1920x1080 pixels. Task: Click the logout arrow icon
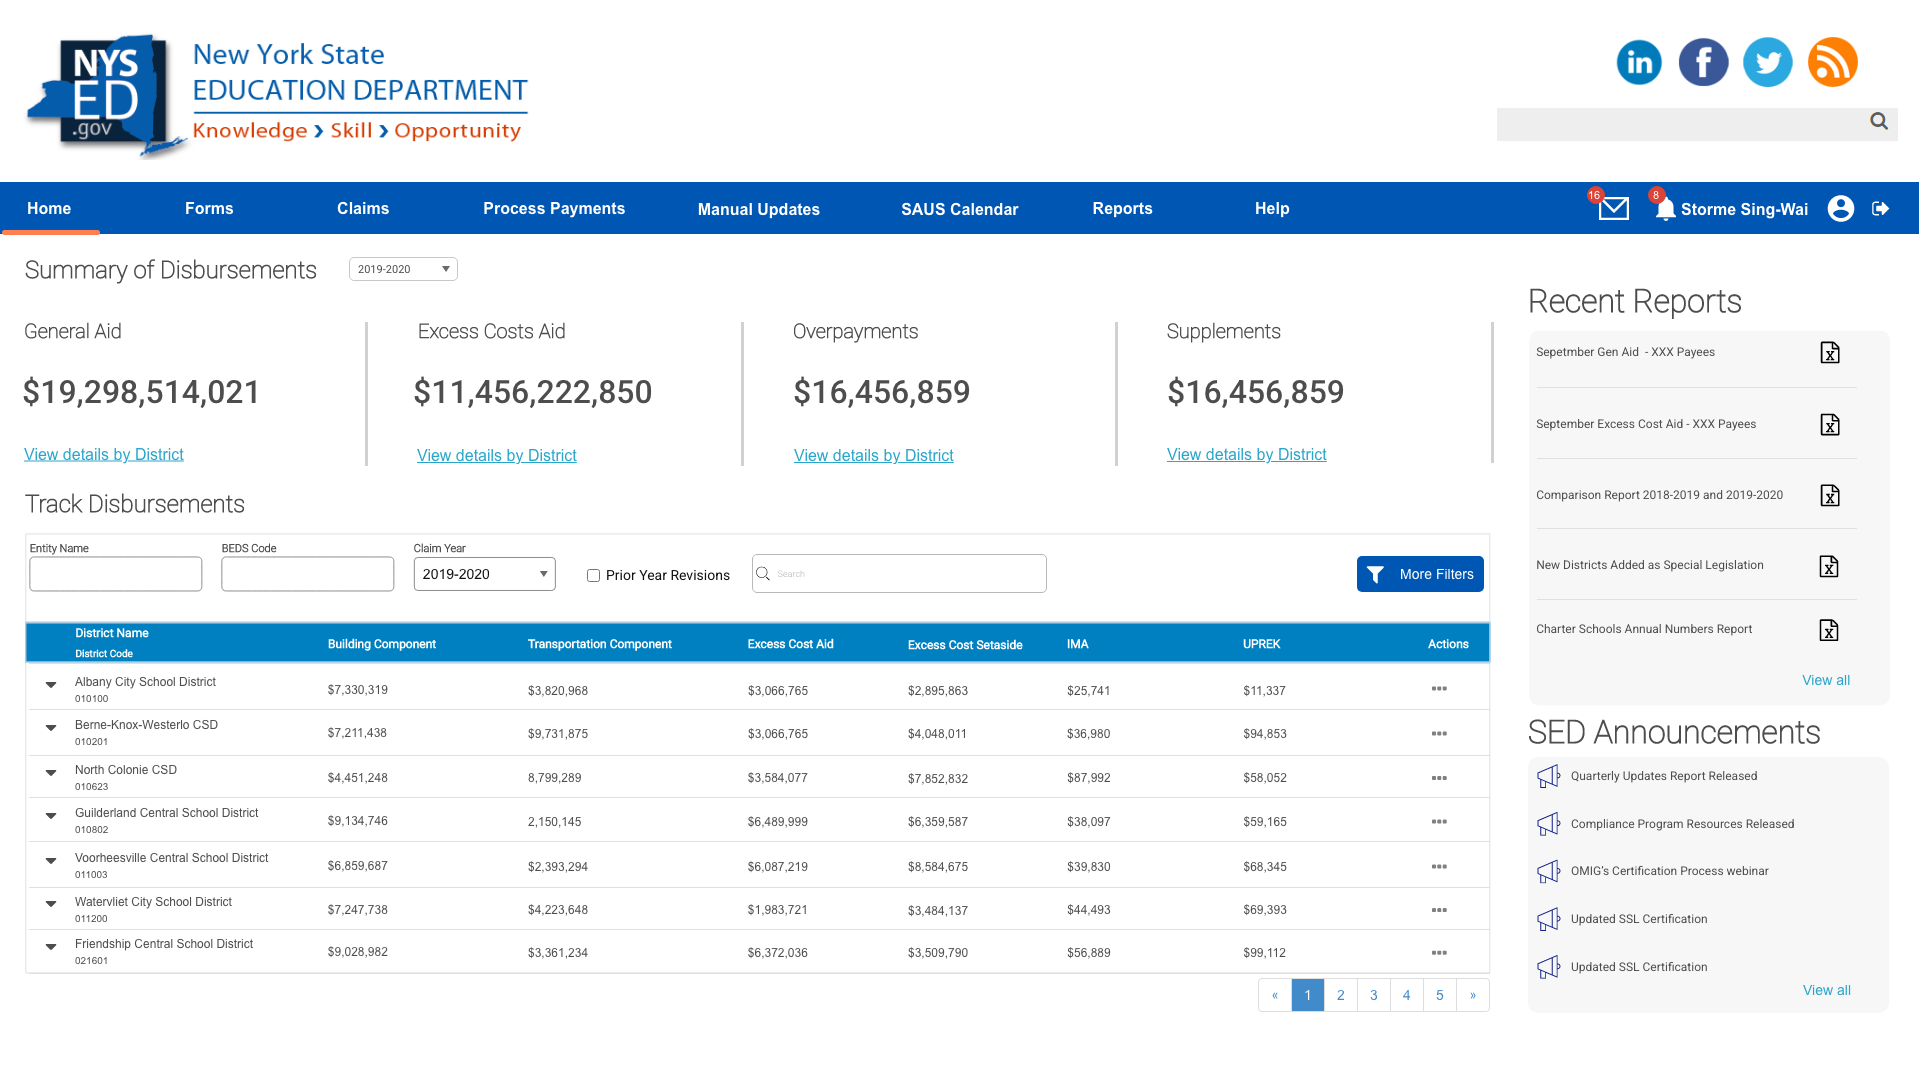coord(1880,208)
